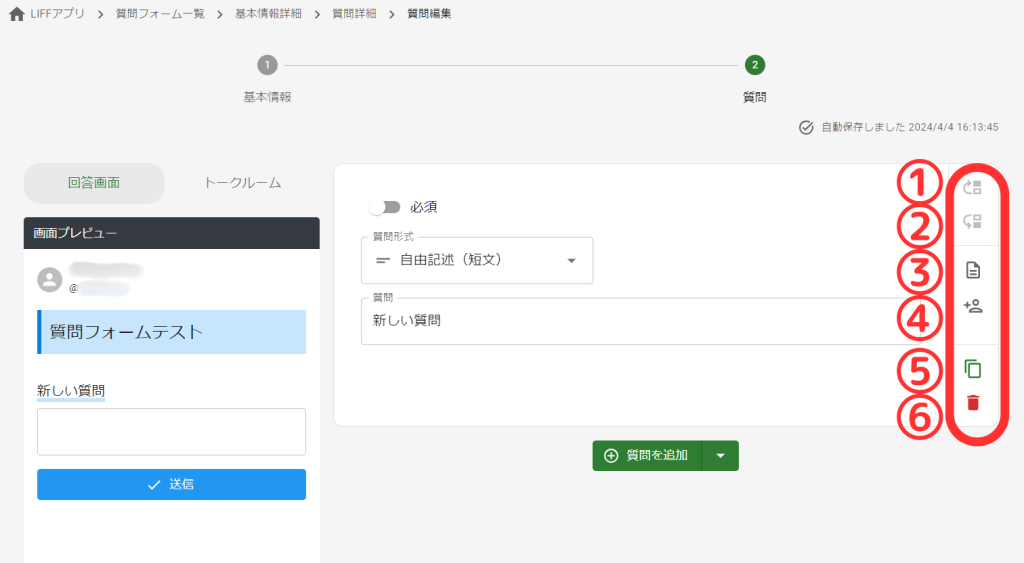Switch to the 回答画面 tab
The height and width of the screenshot is (563, 1024).
pos(94,183)
